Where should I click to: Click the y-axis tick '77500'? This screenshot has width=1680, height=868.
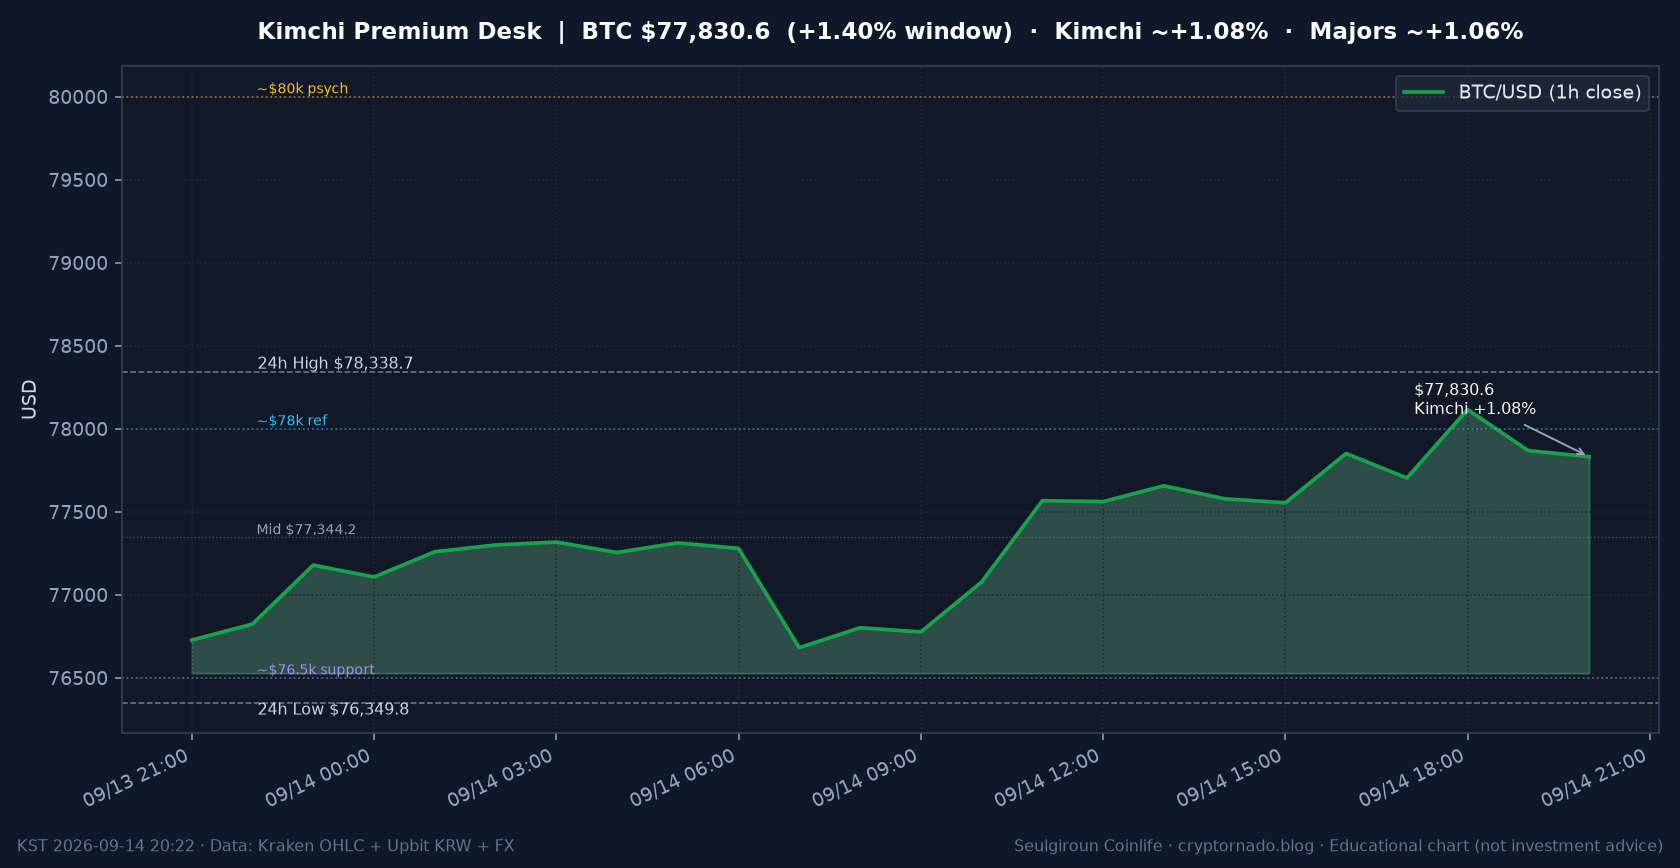[x=78, y=512]
